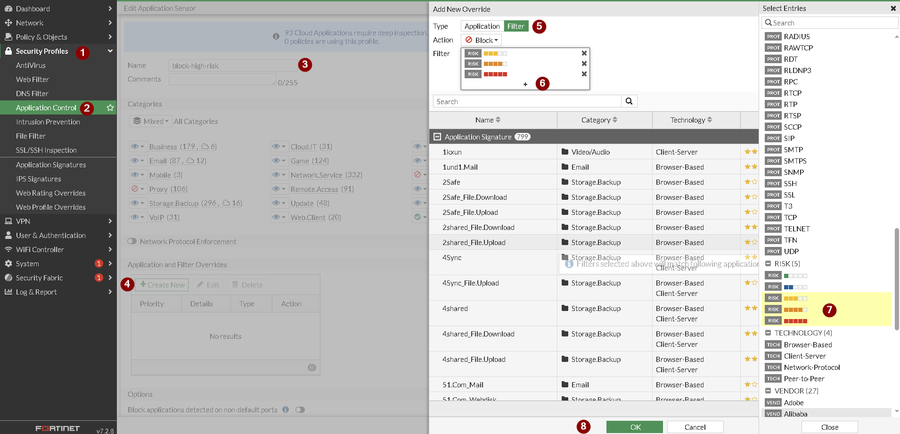
Task: Click the System gear icon
Action: click(x=8, y=264)
